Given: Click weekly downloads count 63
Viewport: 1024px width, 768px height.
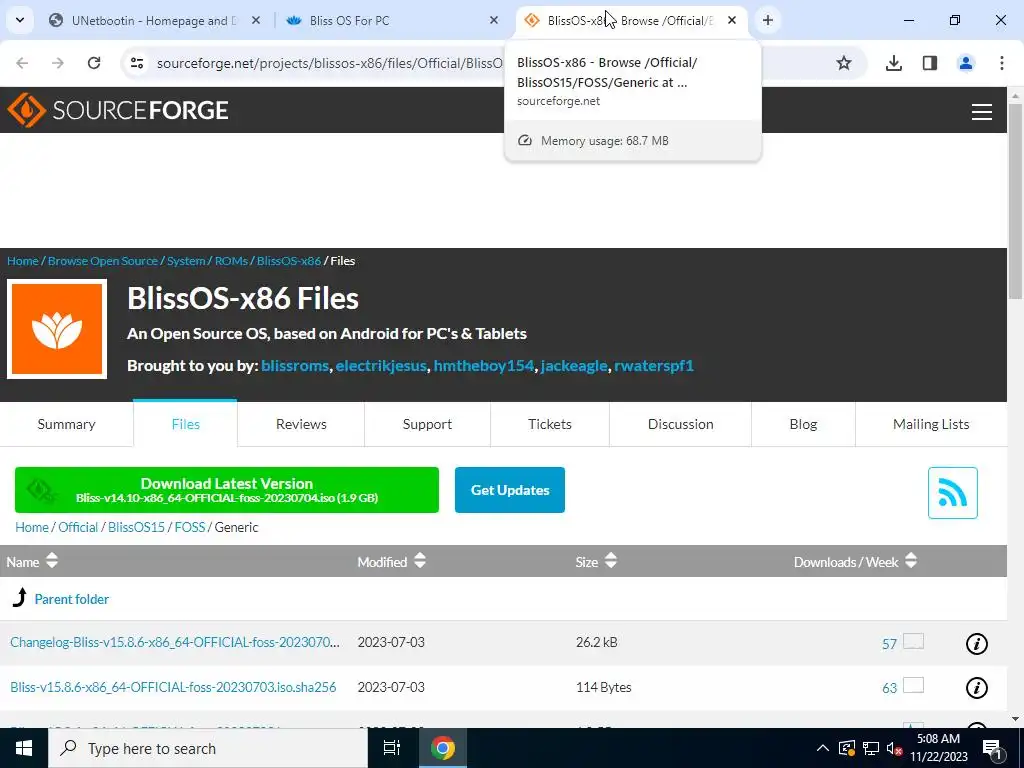Looking at the screenshot, I should [889, 688].
